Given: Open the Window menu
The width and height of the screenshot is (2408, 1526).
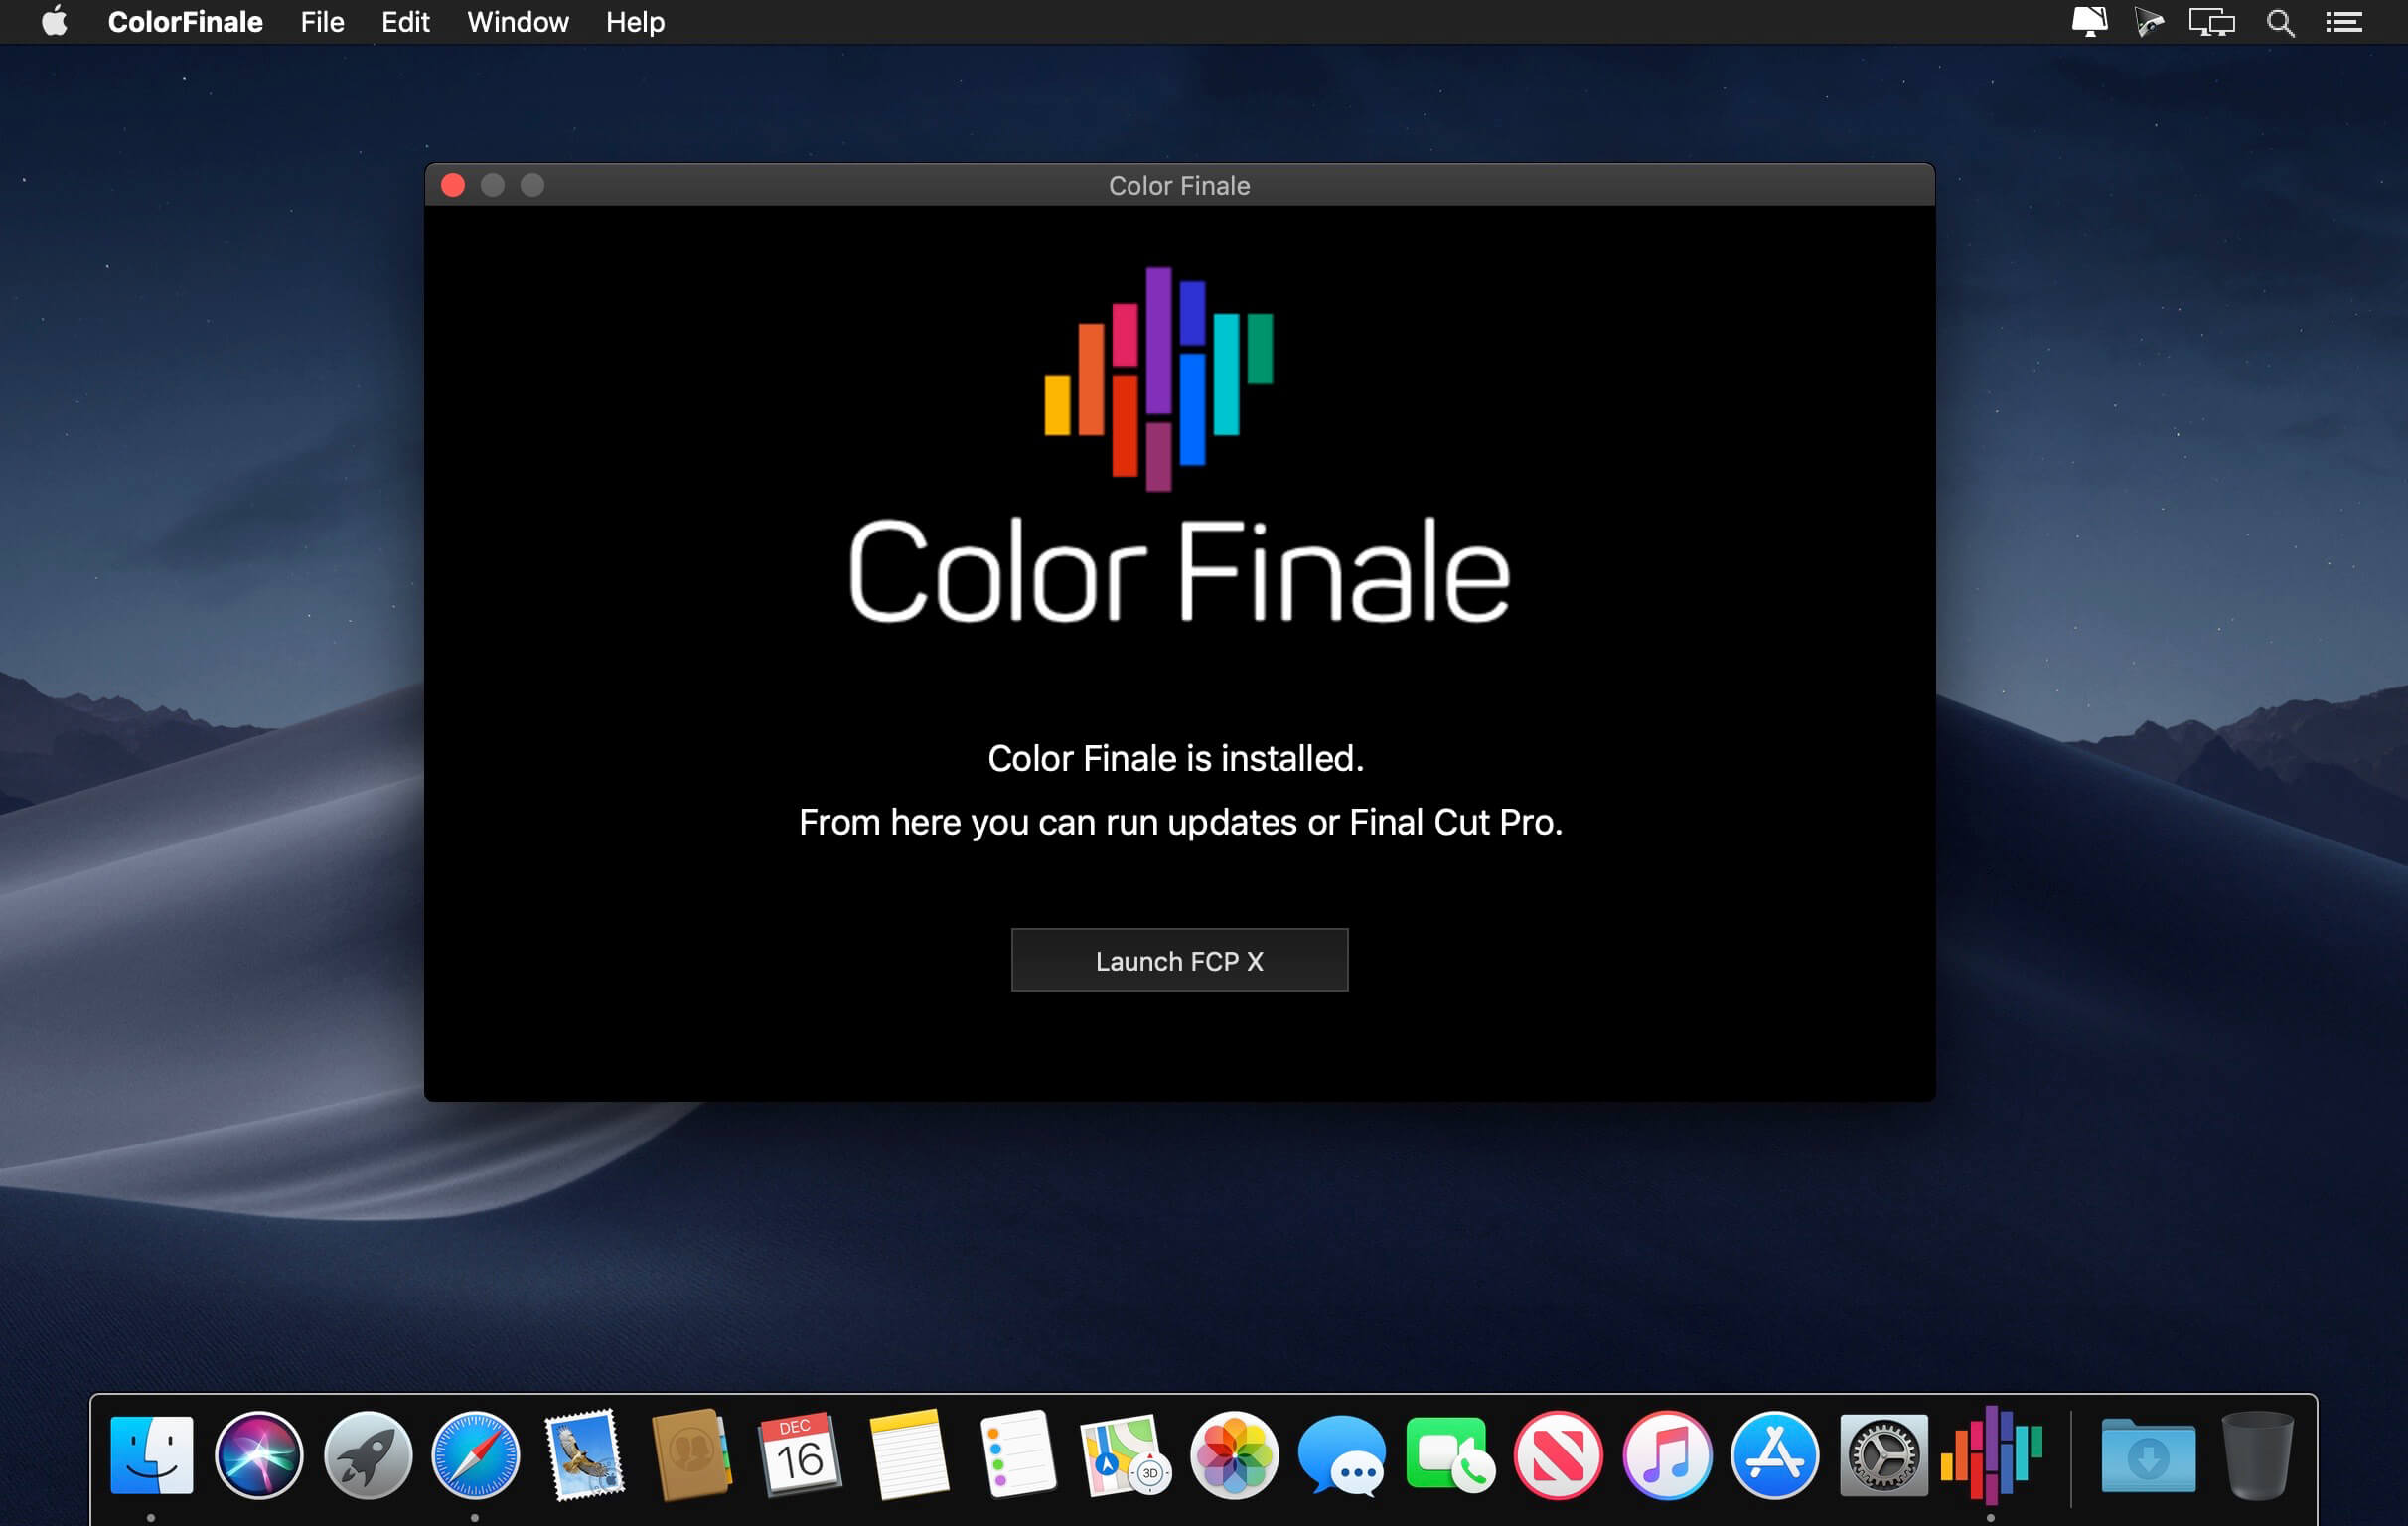Looking at the screenshot, I should pos(518,22).
